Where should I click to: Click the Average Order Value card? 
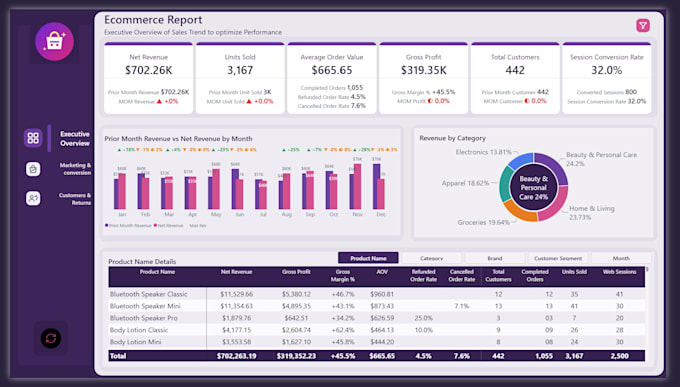click(332, 79)
